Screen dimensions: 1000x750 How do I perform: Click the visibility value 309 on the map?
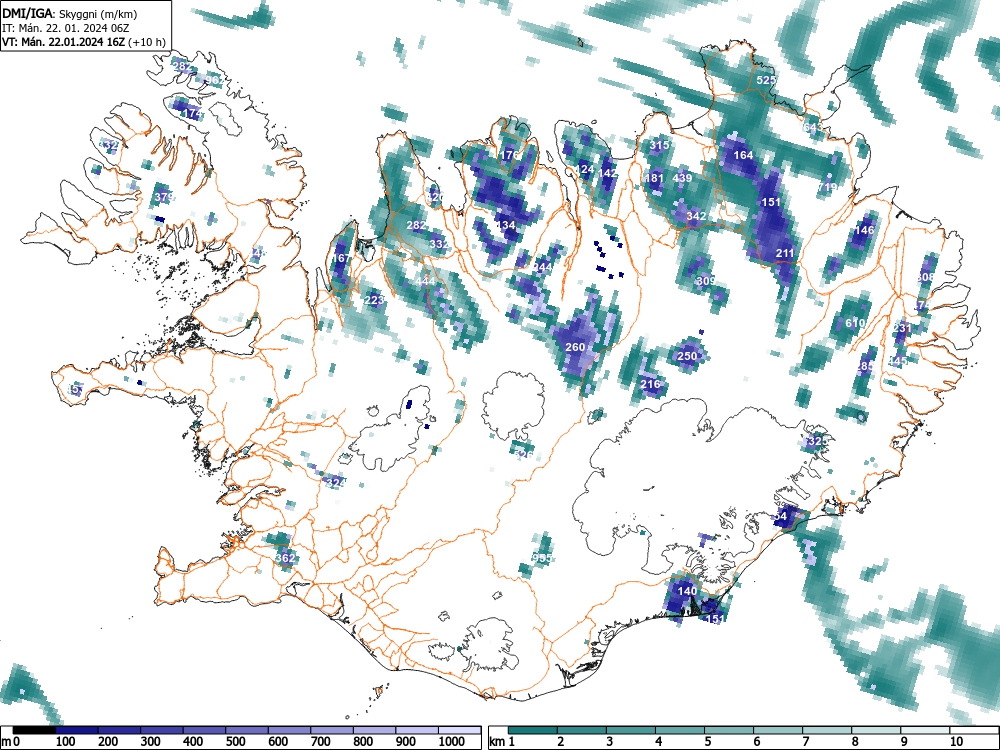706,281
